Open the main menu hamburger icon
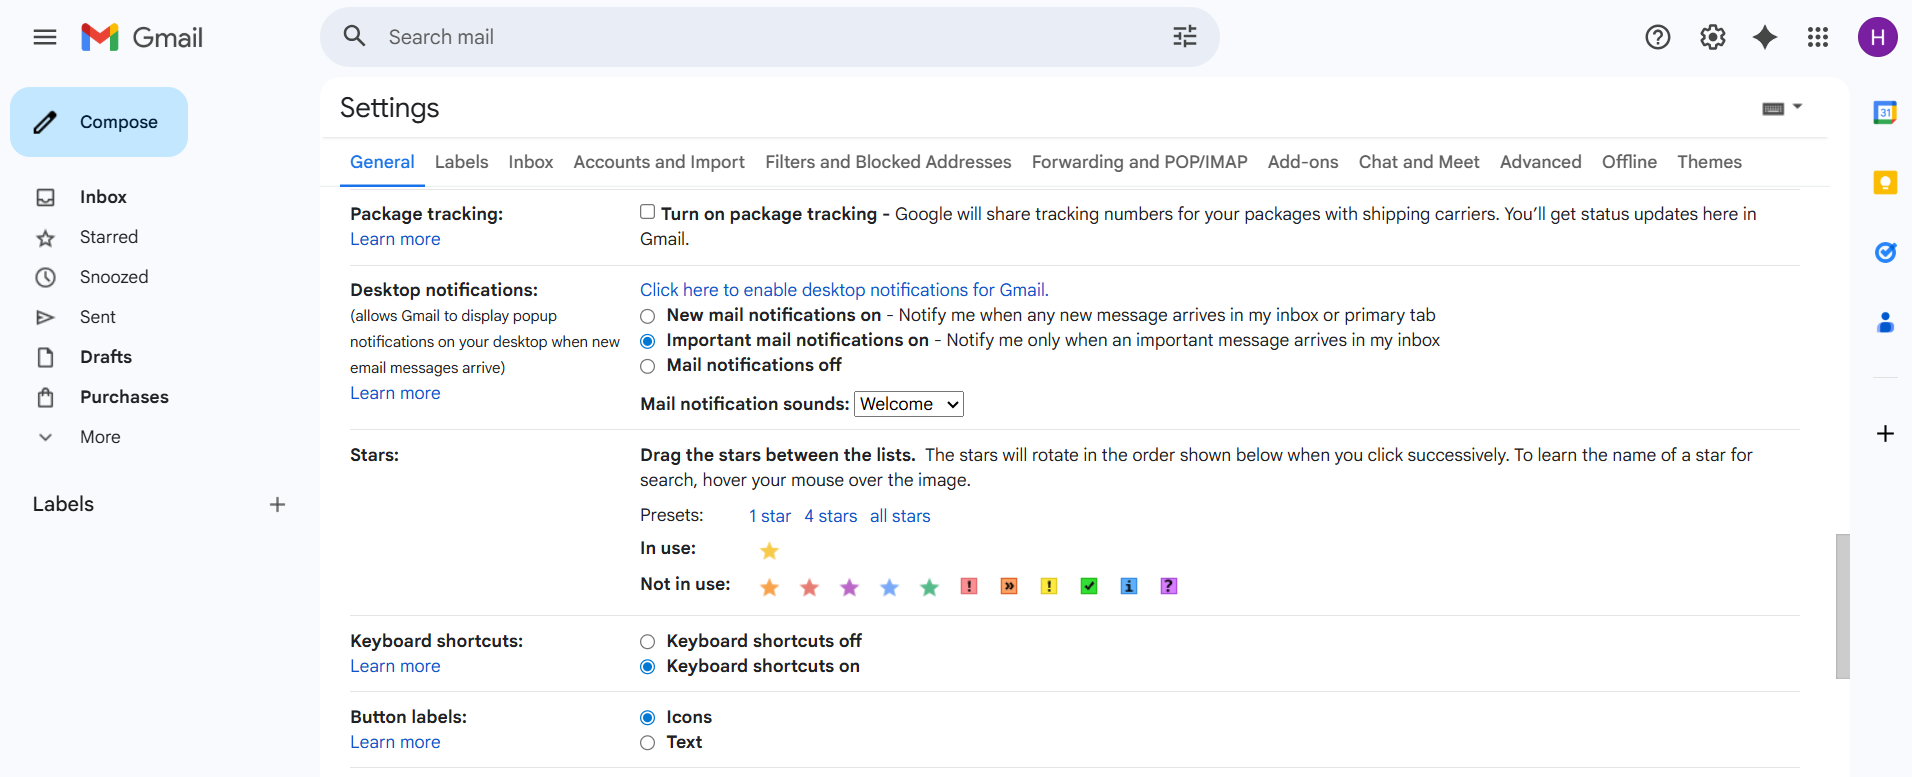The height and width of the screenshot is (777, 1912). tap(45, 37)
